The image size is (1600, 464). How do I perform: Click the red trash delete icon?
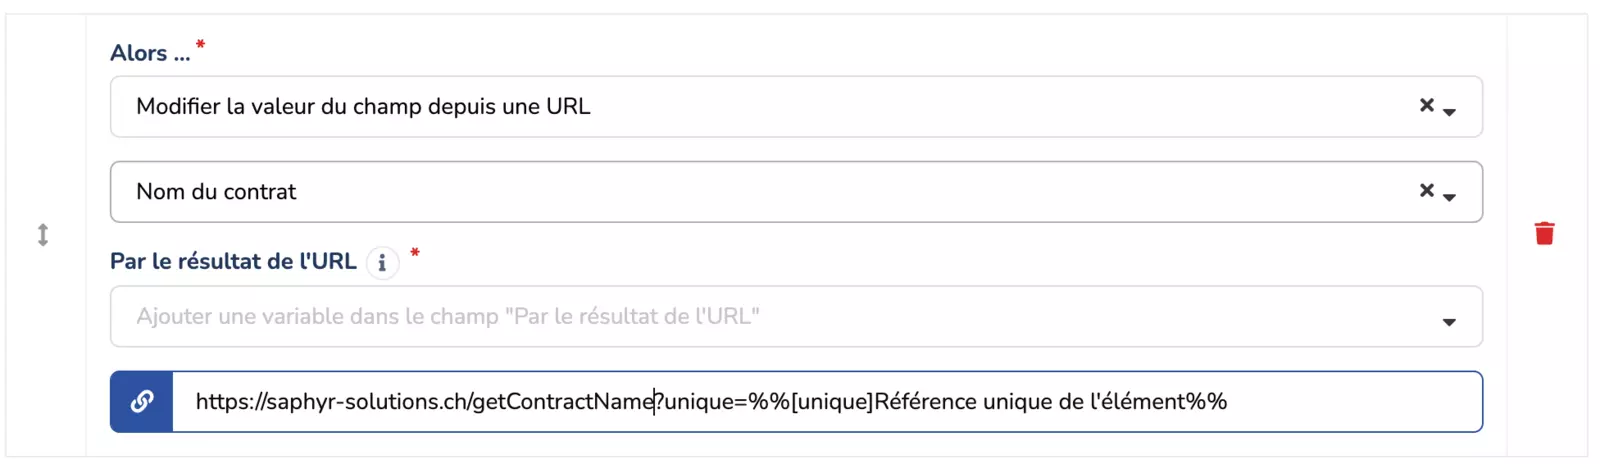pos(1544,233)
